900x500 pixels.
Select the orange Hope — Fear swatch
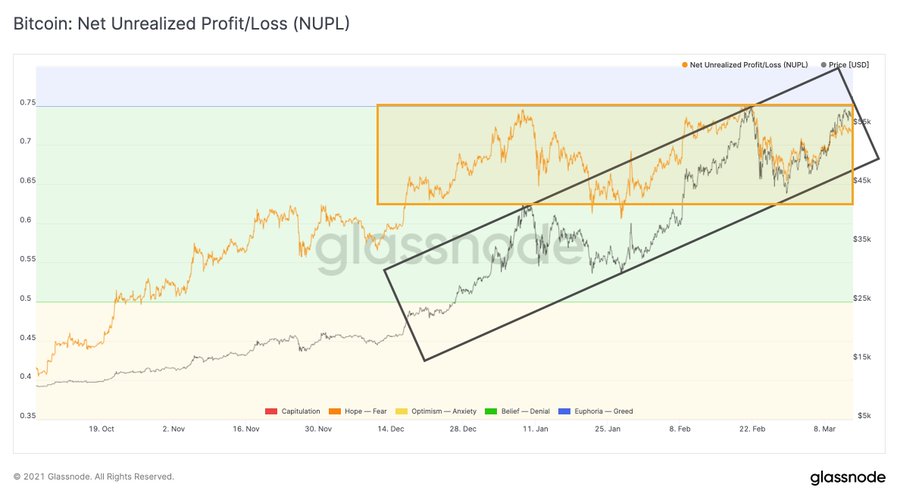pyautogui.click(x=335, y=411)
